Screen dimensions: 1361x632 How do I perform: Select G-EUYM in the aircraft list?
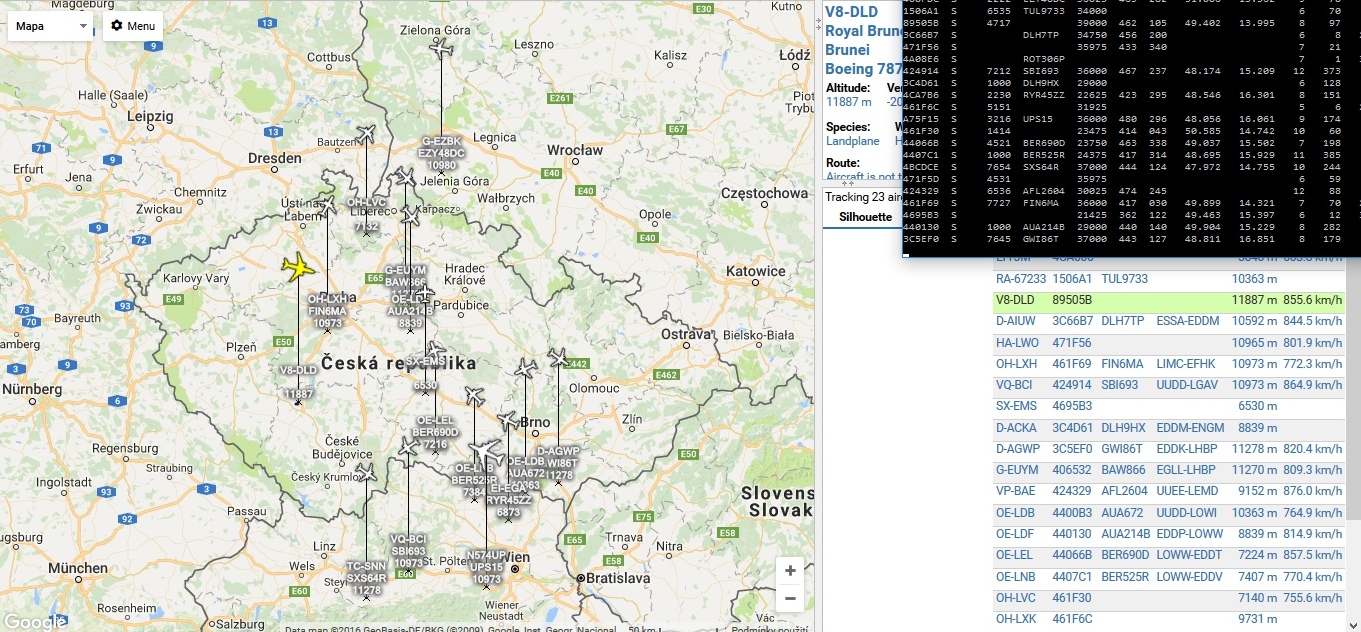point(1168,470)
